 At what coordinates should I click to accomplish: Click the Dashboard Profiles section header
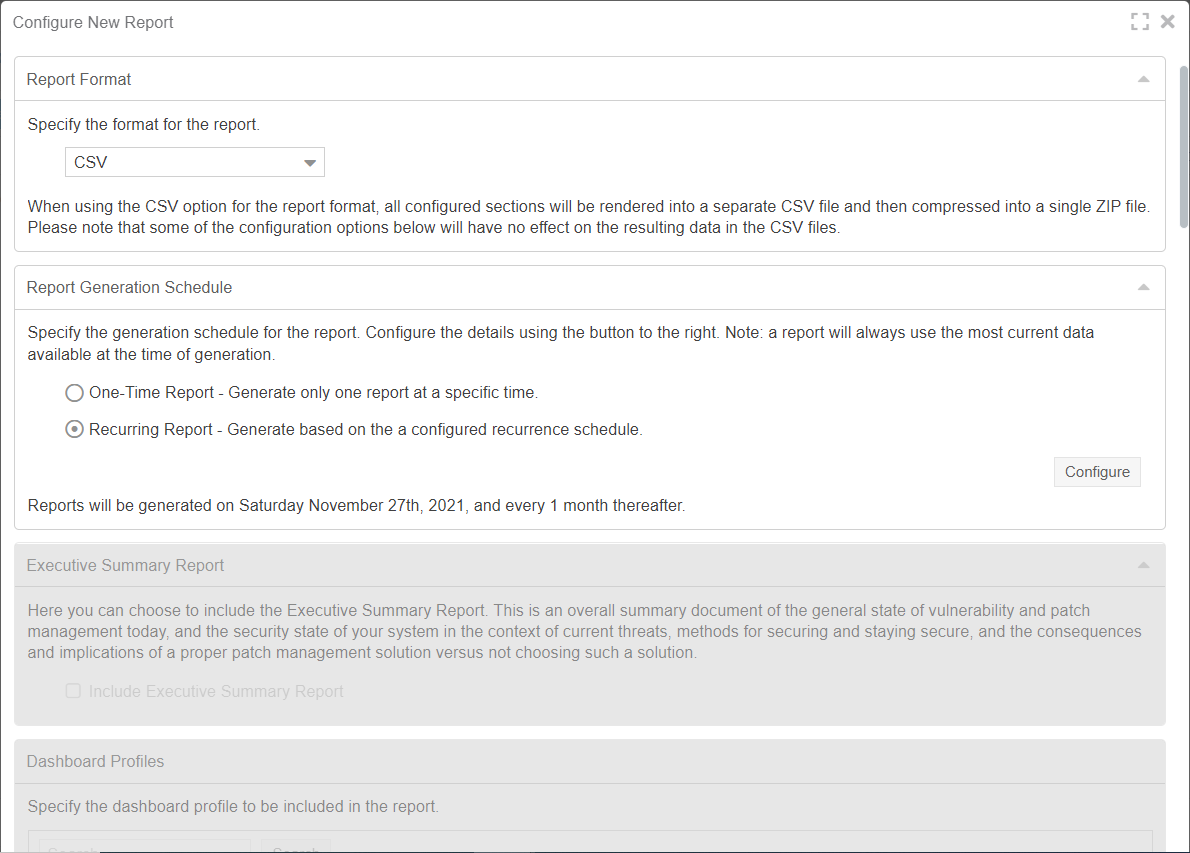click(x=95, y=761)
